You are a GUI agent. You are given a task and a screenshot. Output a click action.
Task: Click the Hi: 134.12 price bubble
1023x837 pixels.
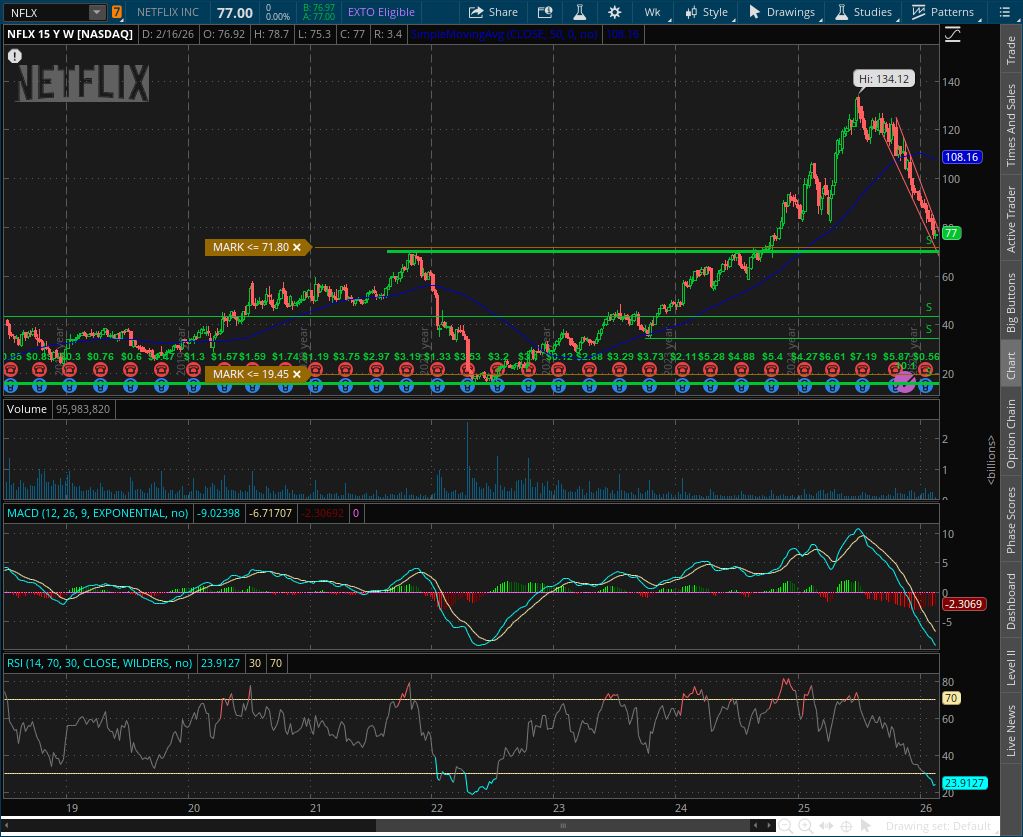884,79
